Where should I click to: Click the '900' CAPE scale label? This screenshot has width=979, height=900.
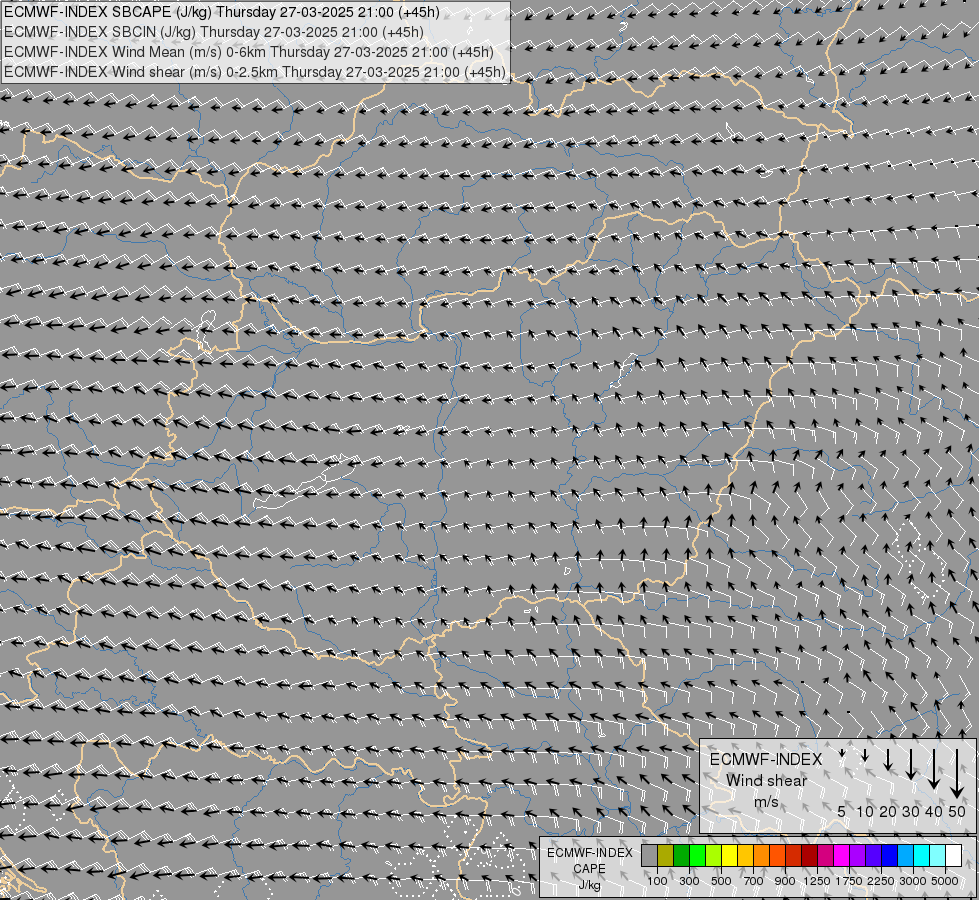pos(785,881)
